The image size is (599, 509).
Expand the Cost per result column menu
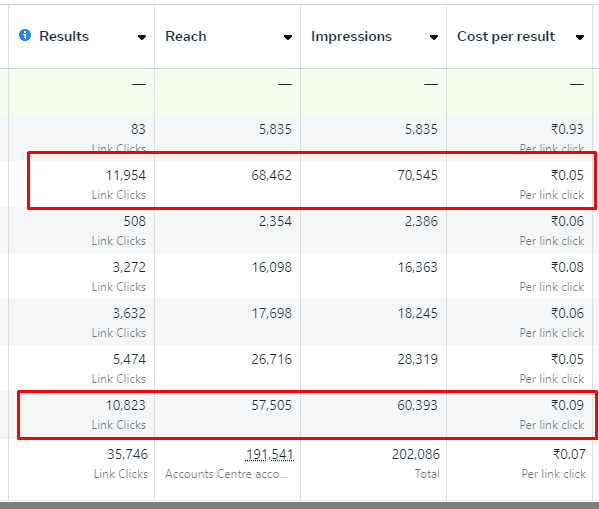coord(580,37)
